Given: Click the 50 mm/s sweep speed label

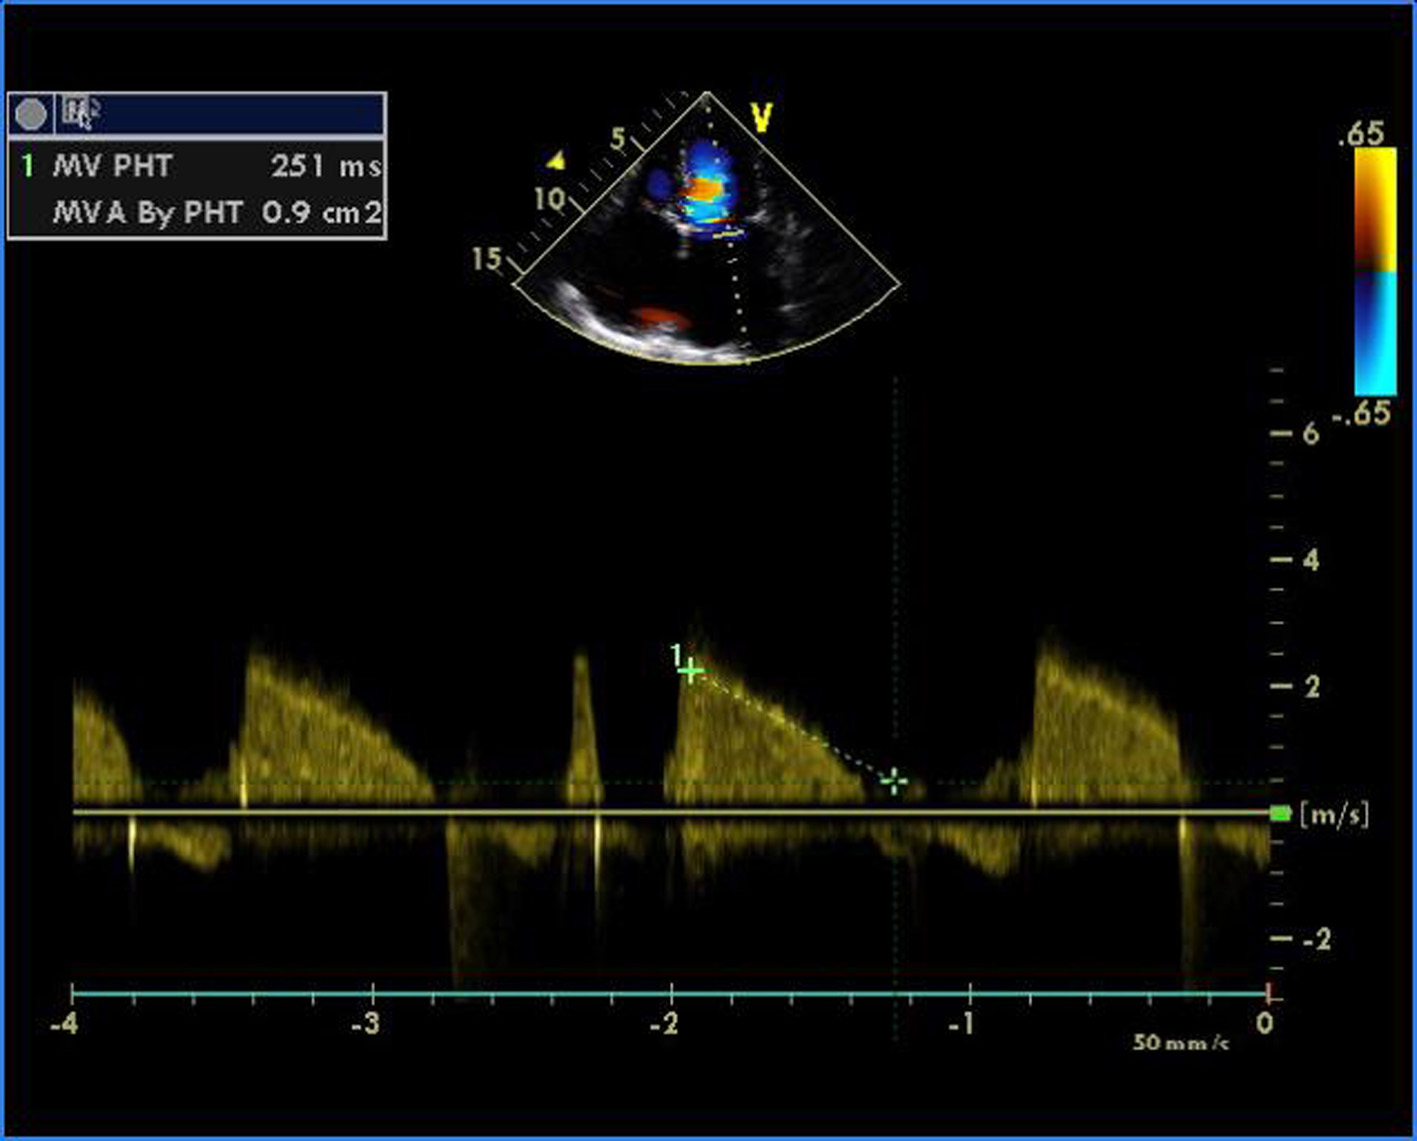Looking at the screenshot, I should point(1180,1042).
